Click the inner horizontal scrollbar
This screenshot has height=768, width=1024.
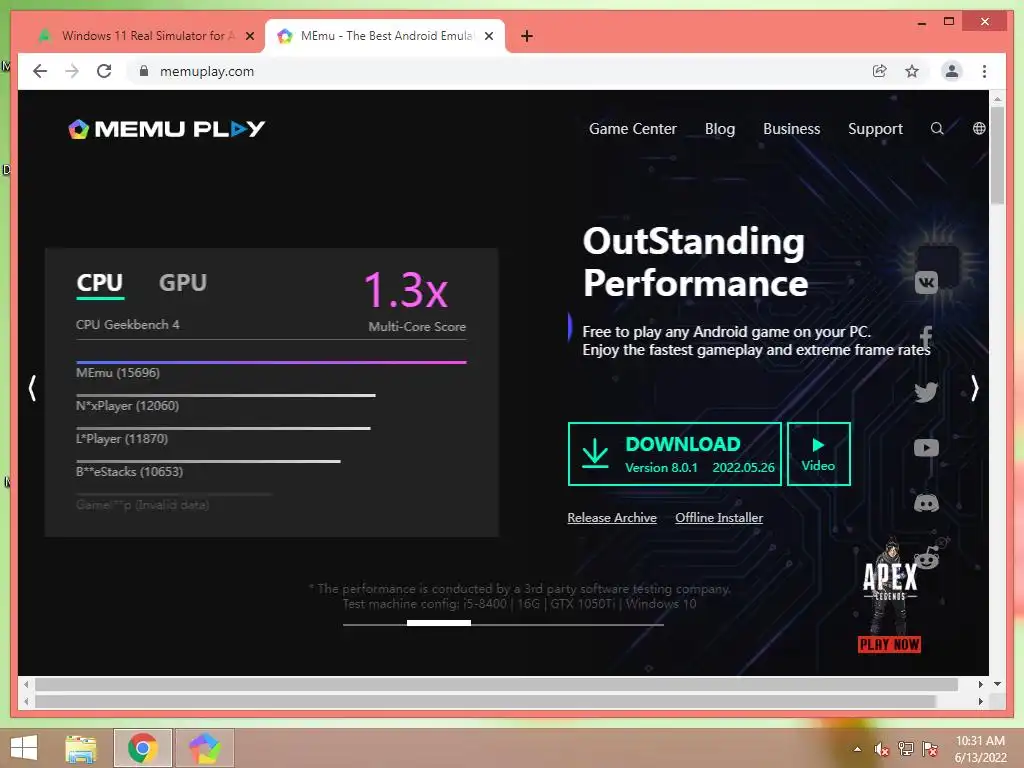pyautogui.click(x=496, y=684)
